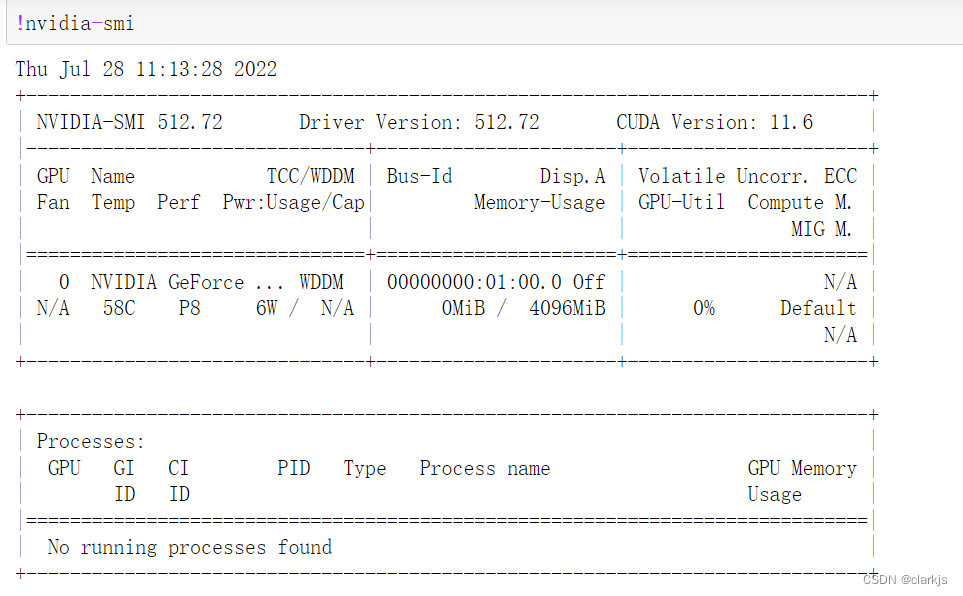This screenshot has width=963, height=596.
Task: Click the Type column header
Action: (365, 468)
